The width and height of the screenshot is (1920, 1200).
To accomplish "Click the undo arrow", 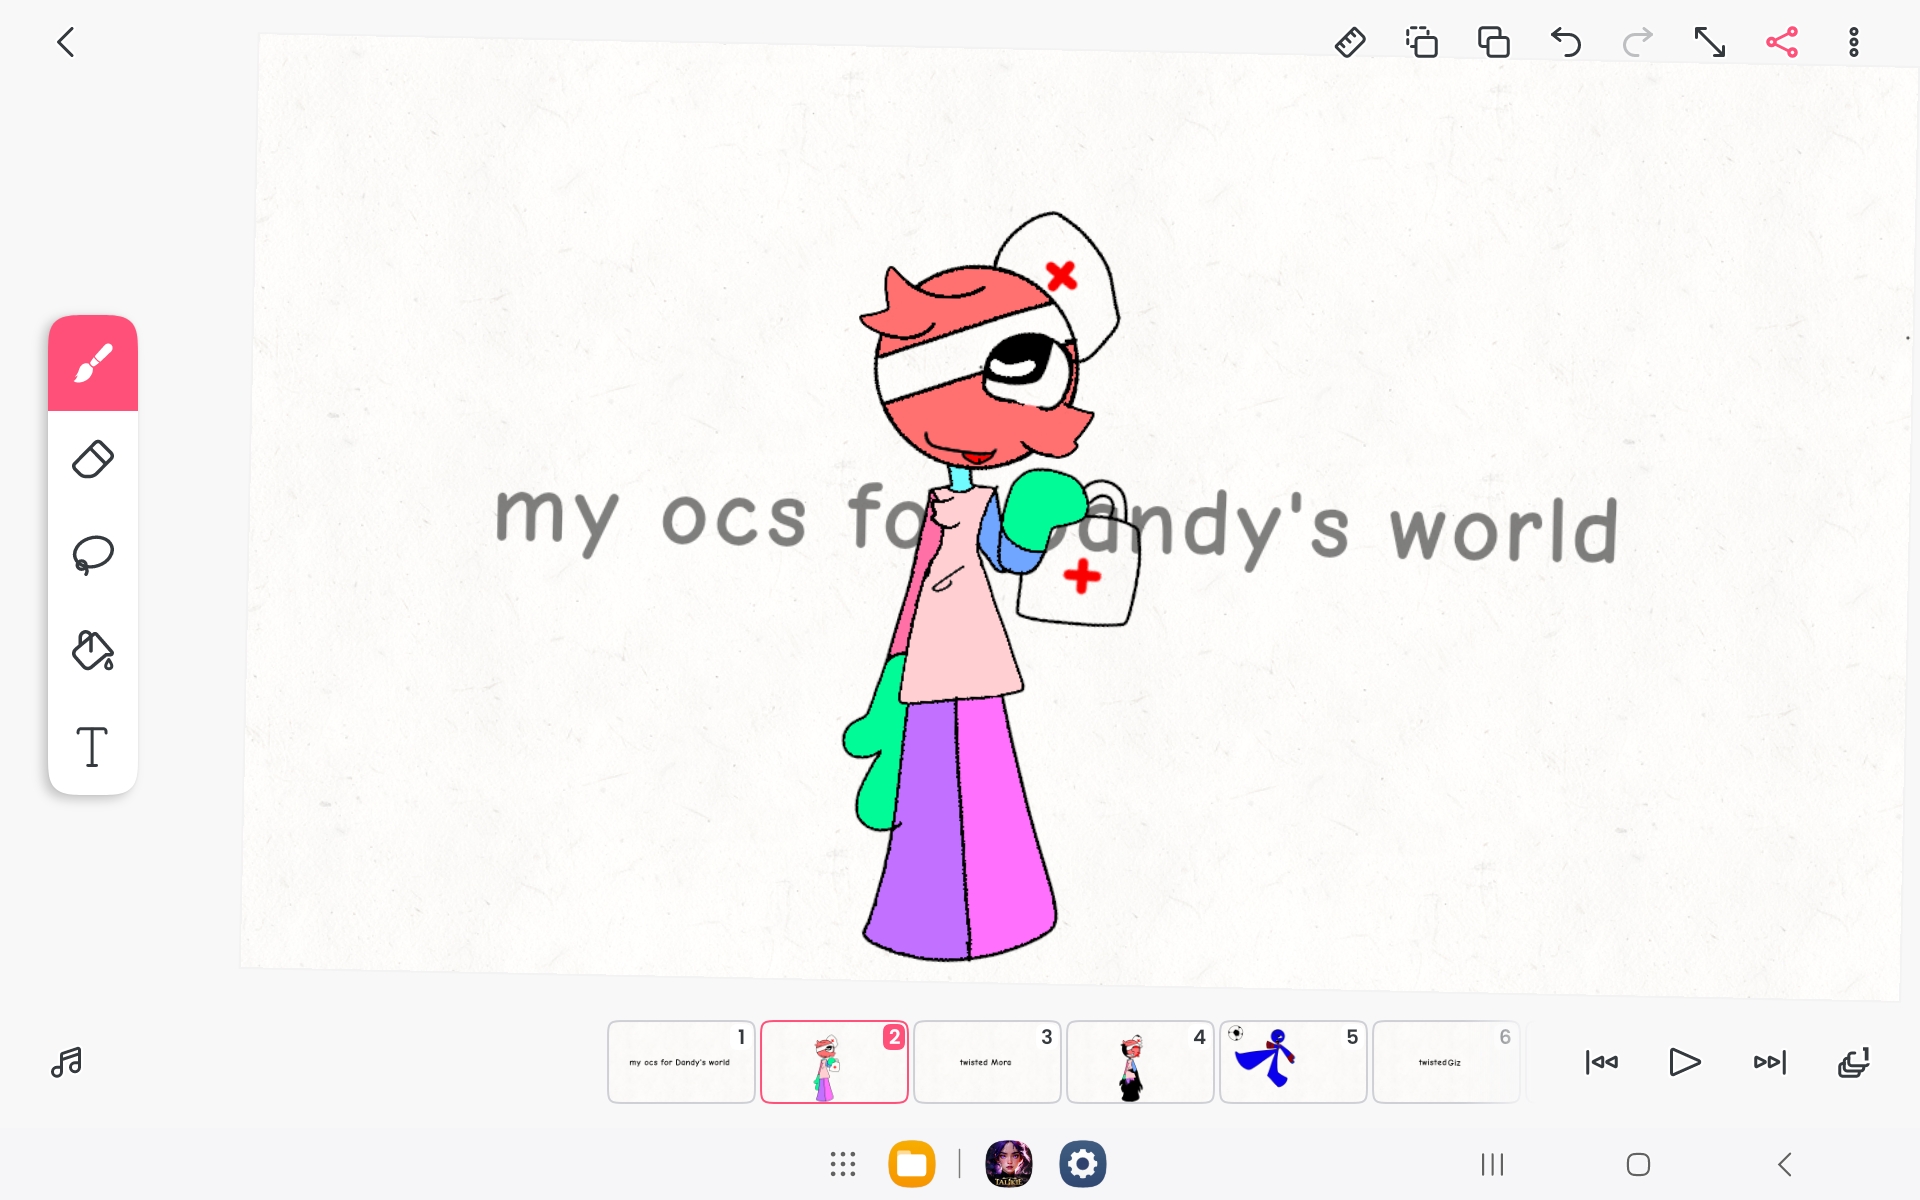I will [x=1565, y=42].
